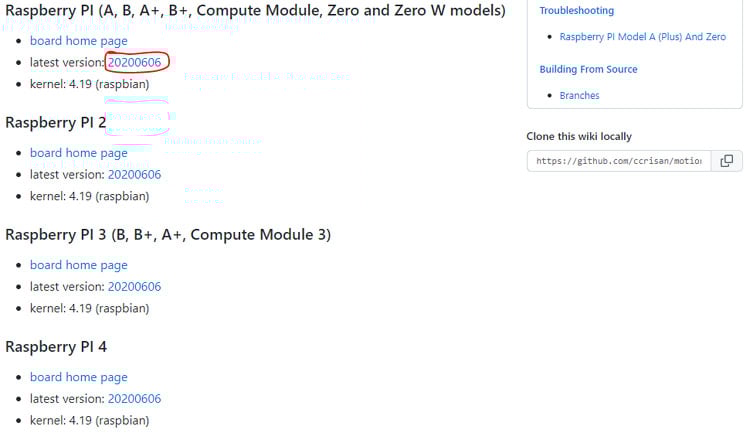Click the Raspberry PI 3 (B, B+, A+) heading
The width and height of the screenshot is (750, 433).
pyautogui.click(x=168, y=234)
